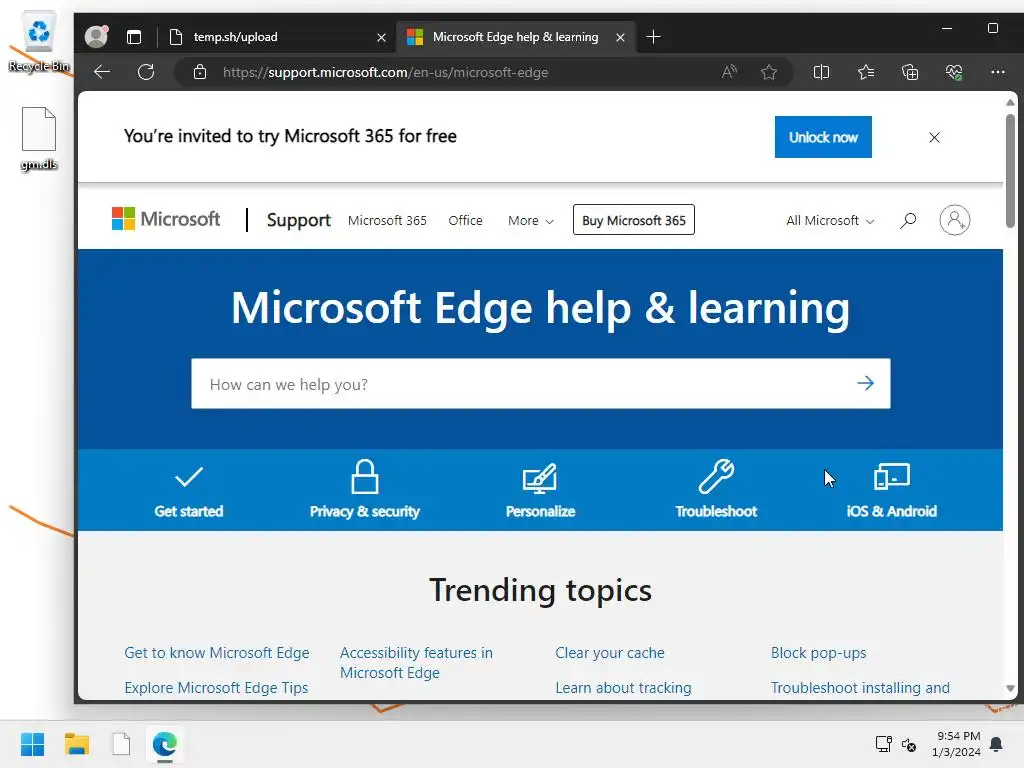Open a new tab with plus button
Viewport: 1024px width, 768px height.
pyautogui.click(x=653, y=37)
